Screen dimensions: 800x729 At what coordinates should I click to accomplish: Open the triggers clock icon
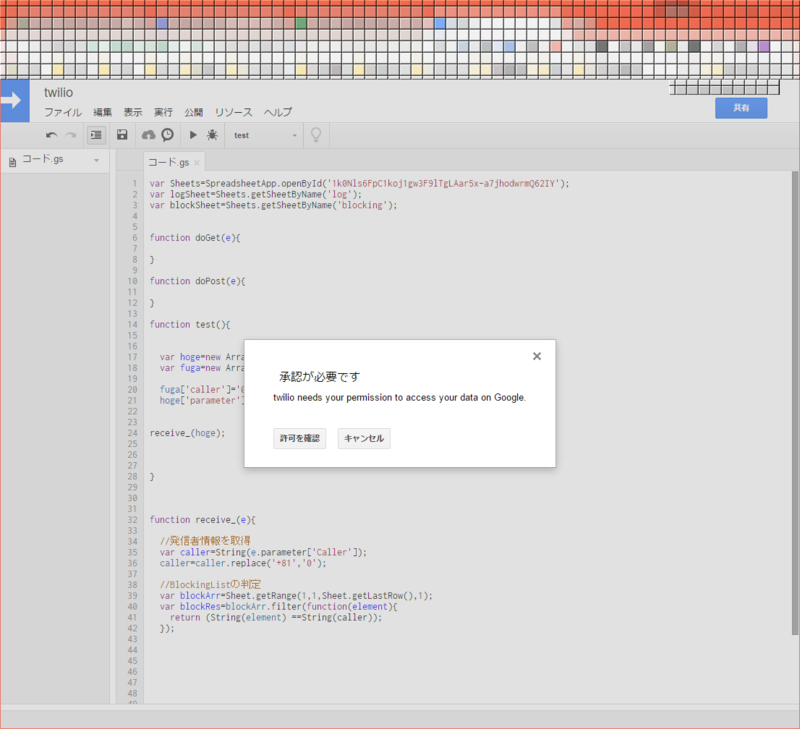(167, 135)
